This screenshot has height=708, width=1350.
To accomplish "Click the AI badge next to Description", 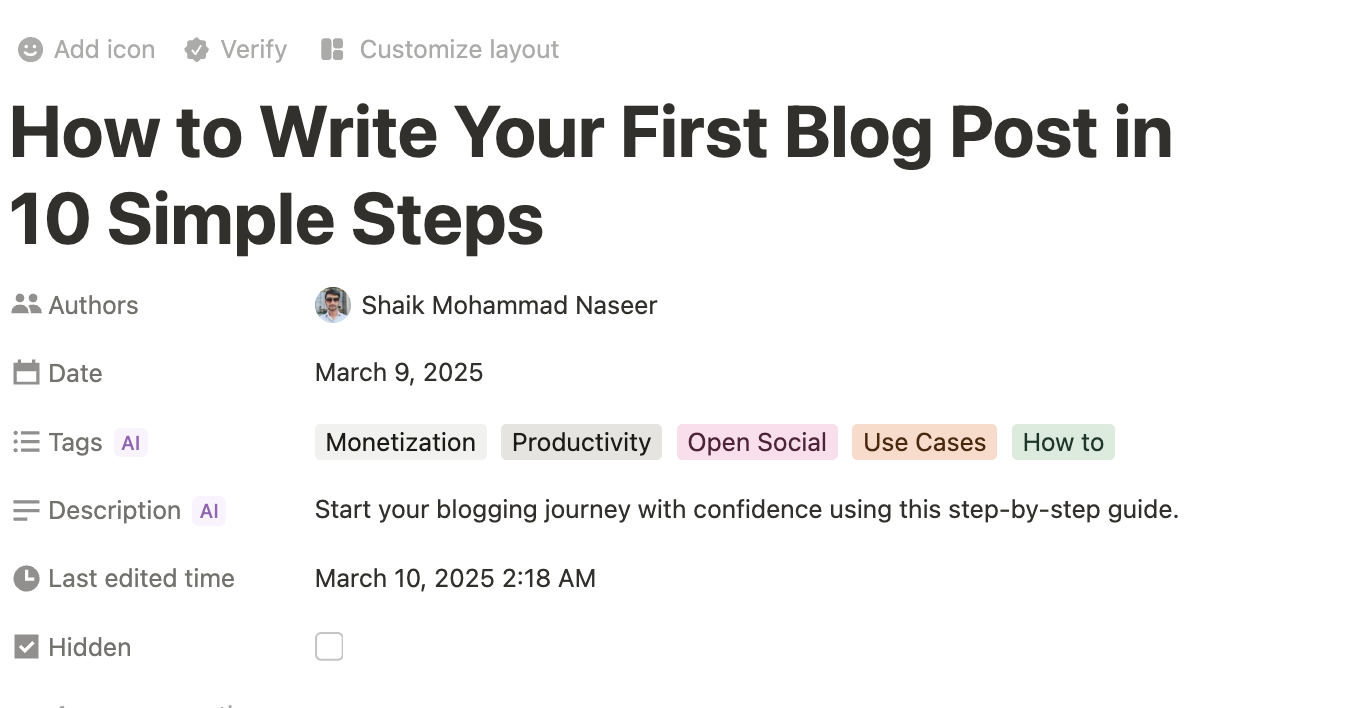I will point(209,511).
